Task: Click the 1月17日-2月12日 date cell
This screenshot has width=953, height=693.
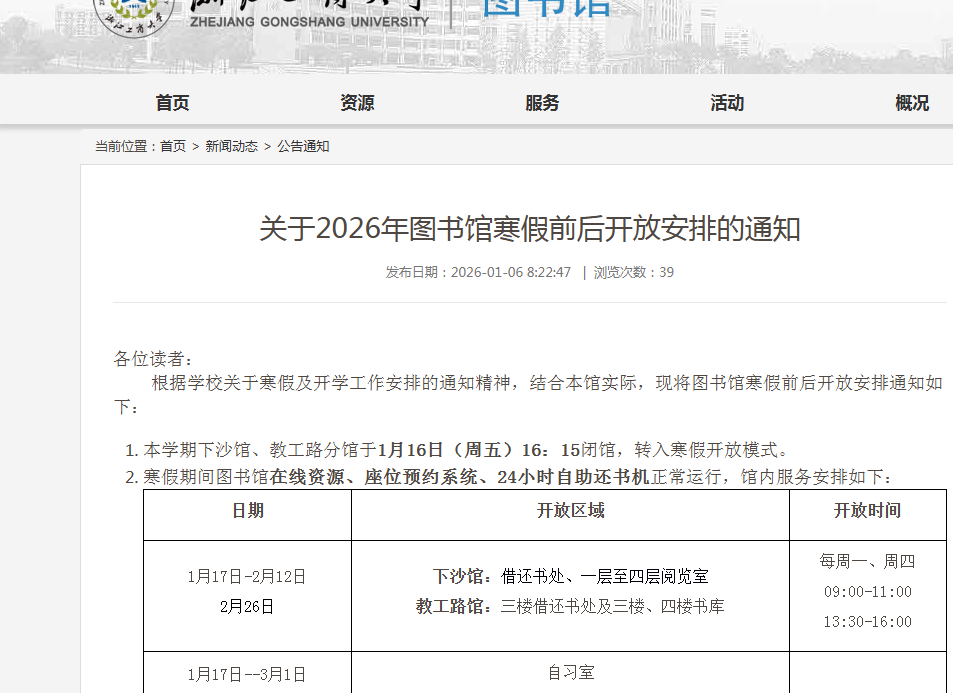Action: [x=247, y=577]
